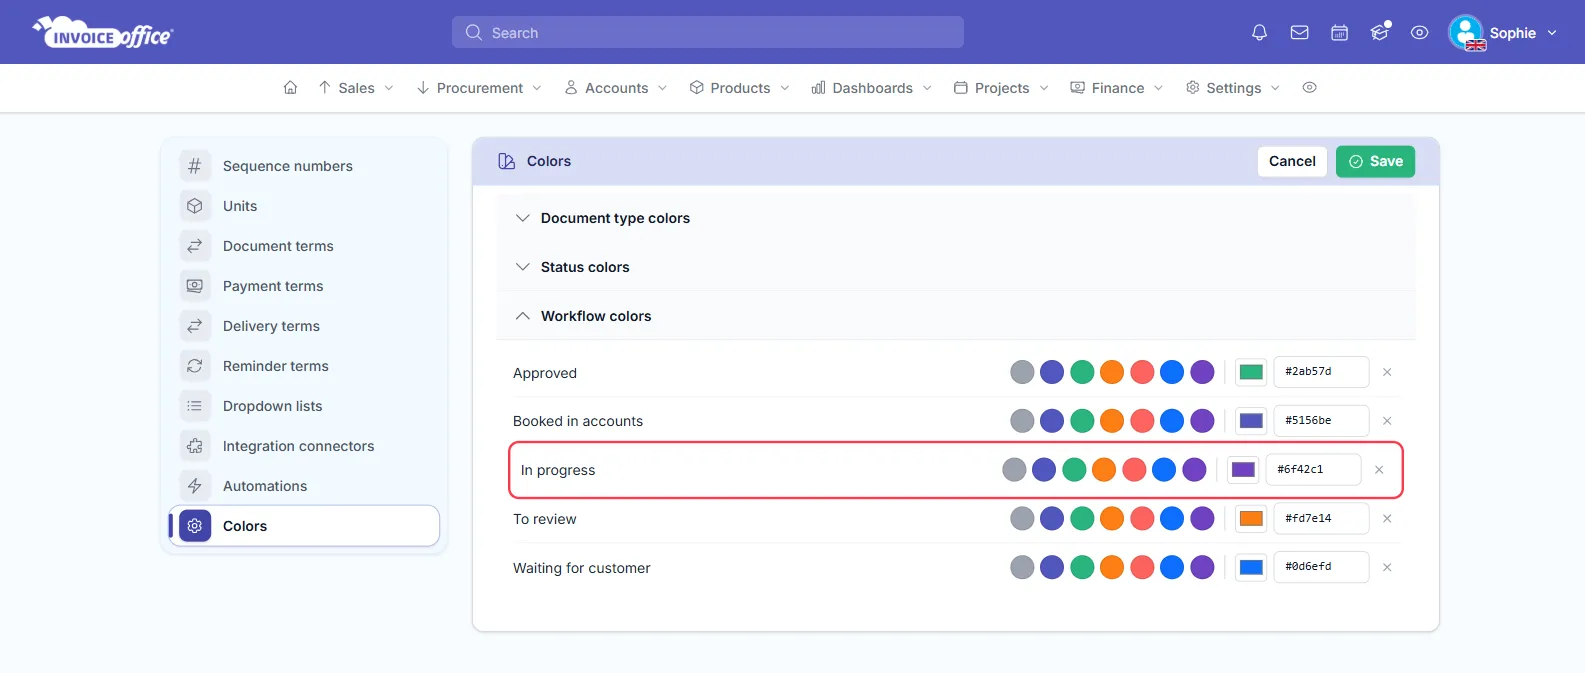Click Sophie's profile avatar
The image size is (1585, 673).
click(1466, 33)
